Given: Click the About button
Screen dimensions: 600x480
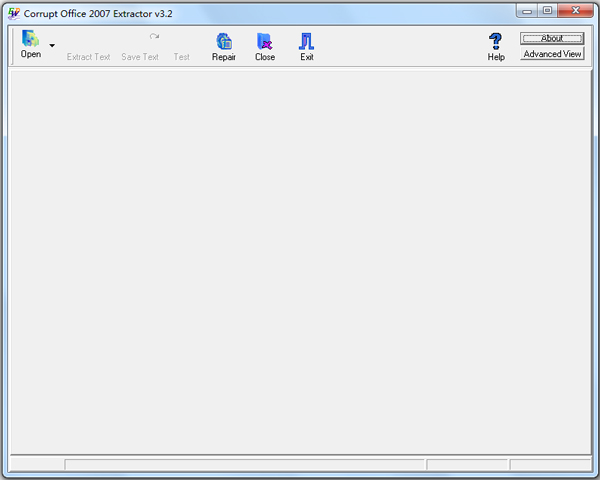Looking at the screenshot, I should pos(552,38).
